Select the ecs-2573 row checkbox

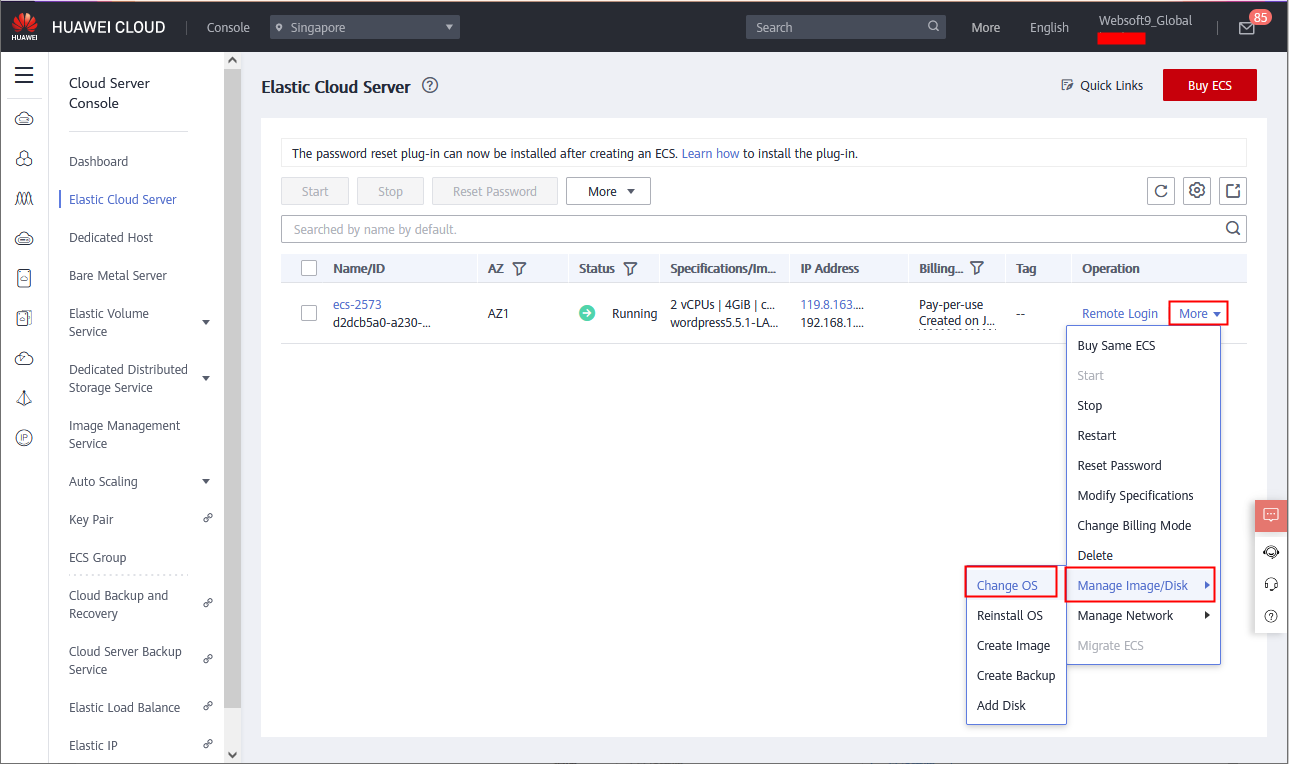(x=309, y=313)
